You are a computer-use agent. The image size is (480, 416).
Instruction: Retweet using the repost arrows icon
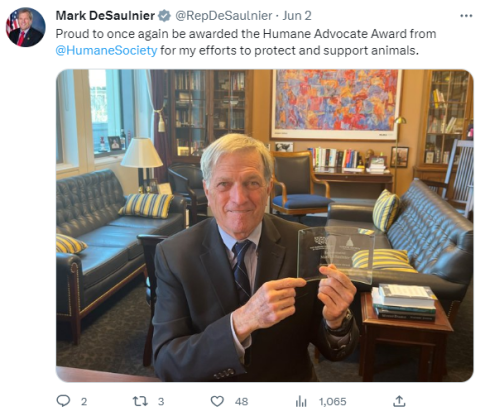(140, 401)
